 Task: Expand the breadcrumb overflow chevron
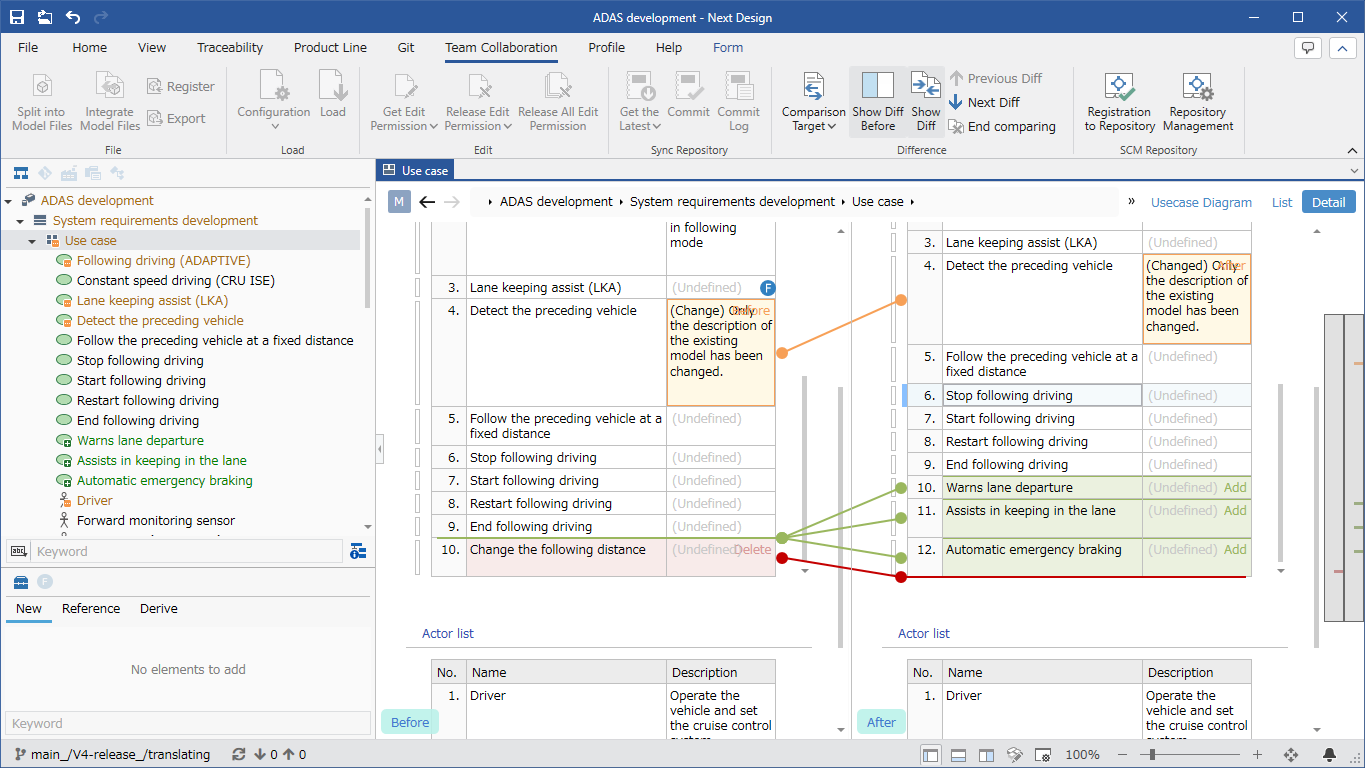[x=1131, y=201]
